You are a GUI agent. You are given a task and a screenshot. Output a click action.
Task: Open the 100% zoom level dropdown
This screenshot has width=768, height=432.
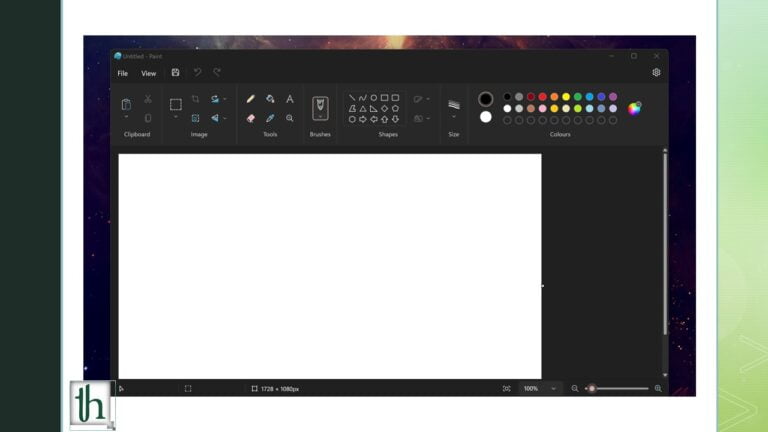553,388
